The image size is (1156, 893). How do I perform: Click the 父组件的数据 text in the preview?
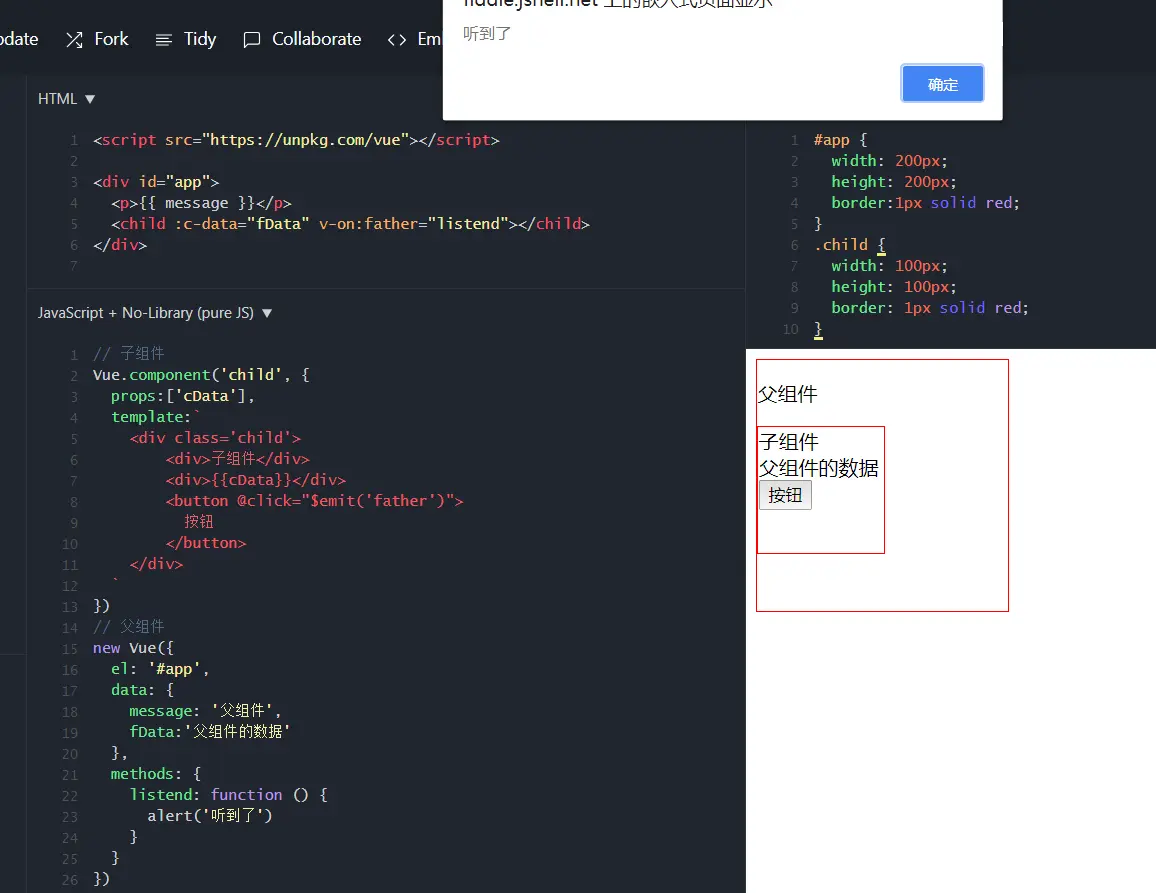pyautogui.click(x=818, y=468)
